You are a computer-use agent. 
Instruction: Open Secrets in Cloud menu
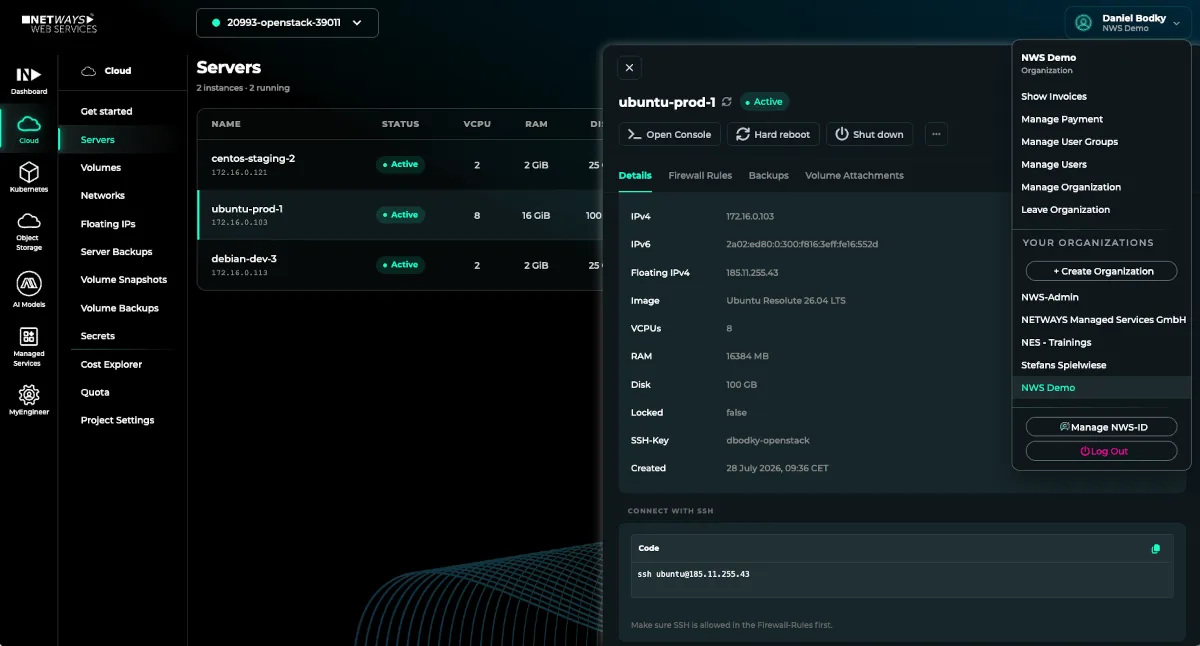(98, 336)
